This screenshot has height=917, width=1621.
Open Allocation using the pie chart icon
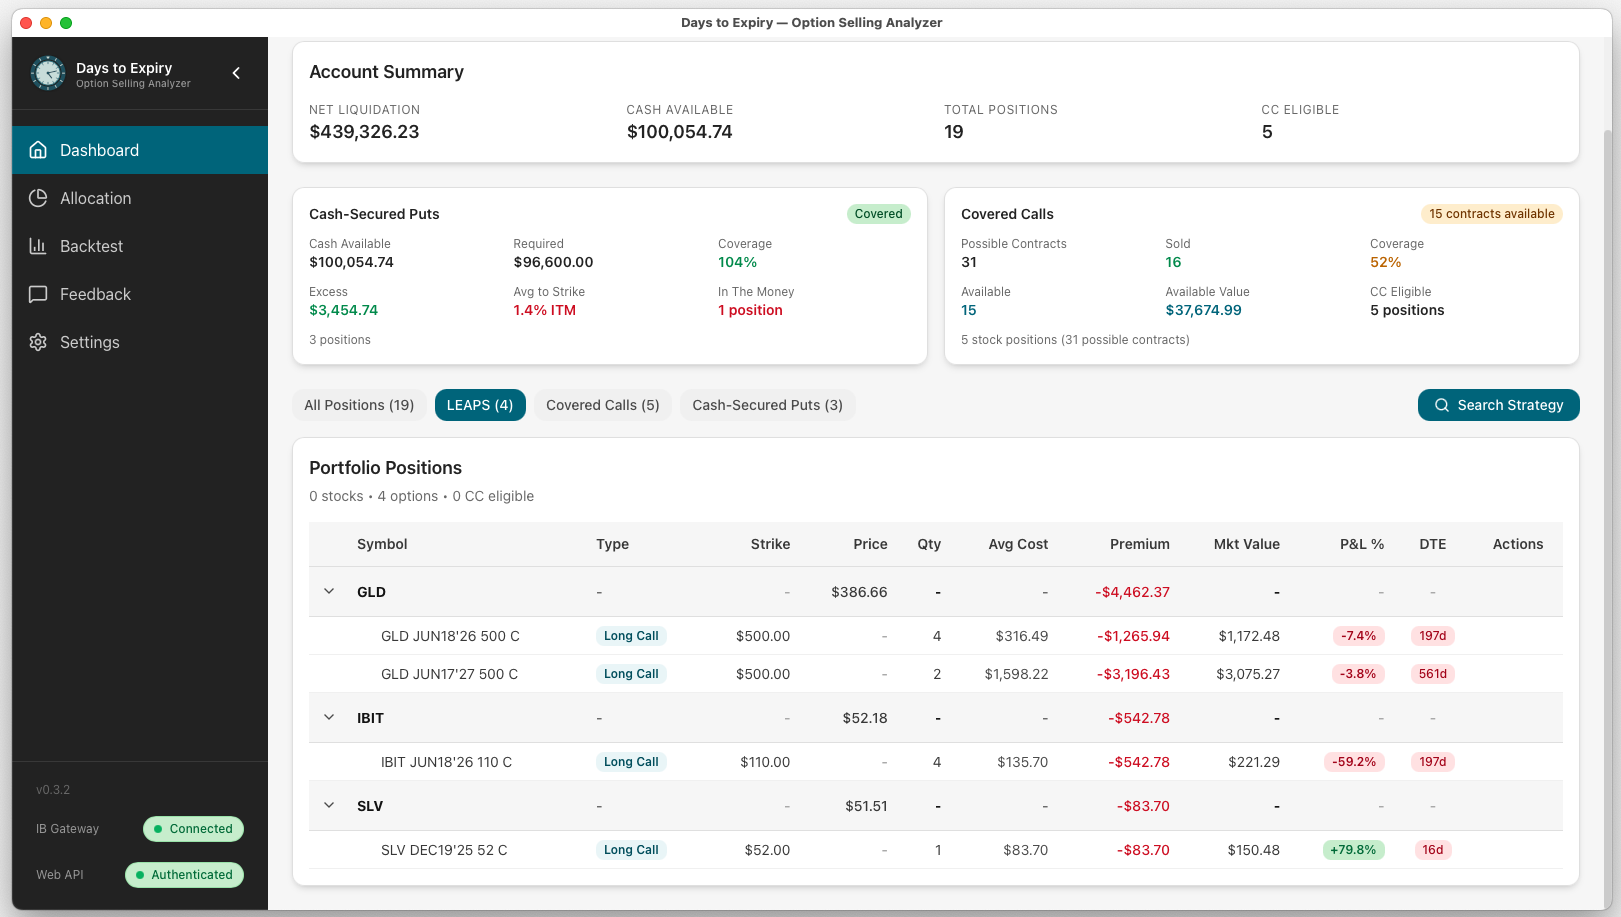click(x=38, y=197)
